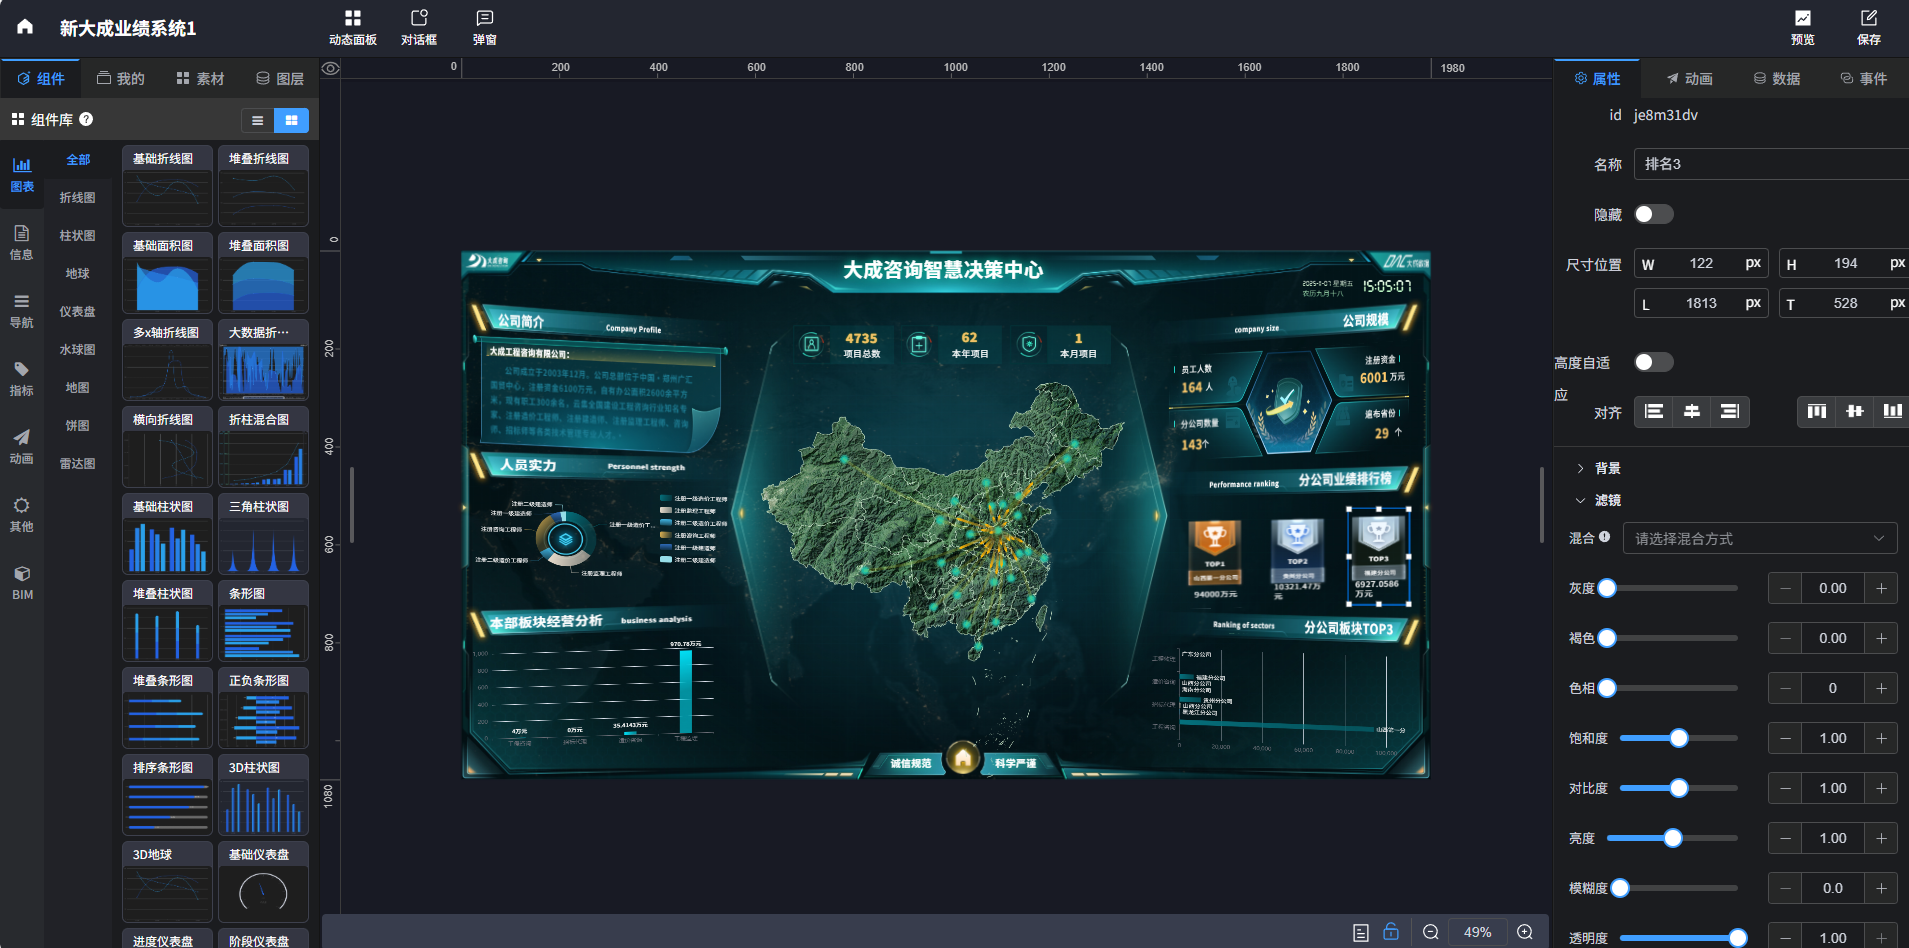Enable the 高度自适应 auto height switch
Viewport: 1909px width, 948px height.
[x=1653, y=362]
